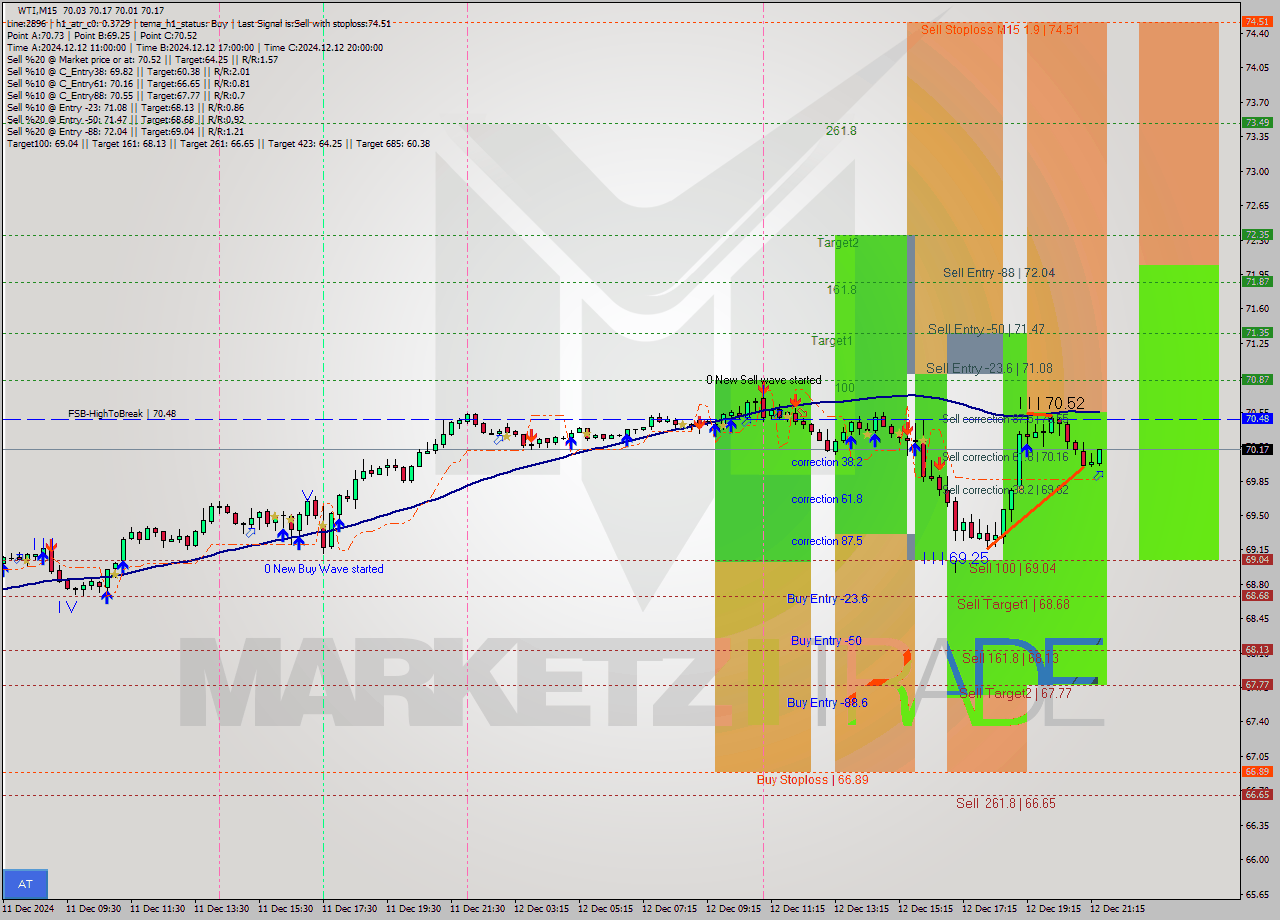The width and height of the screenshot is (1280, 920).
Task: Select the 'FSB-HighToBreak | 70.48' line label
Action: 122,413
